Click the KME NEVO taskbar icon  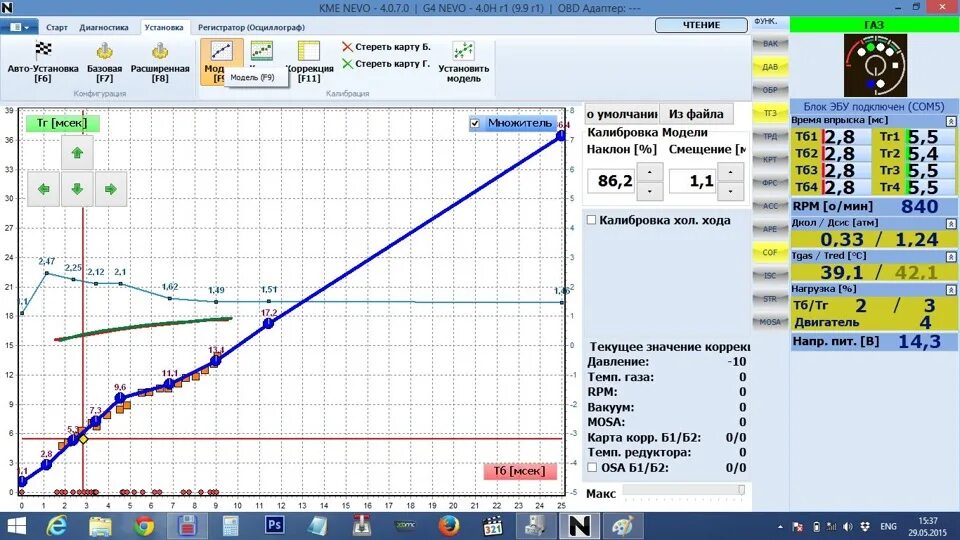579,526
